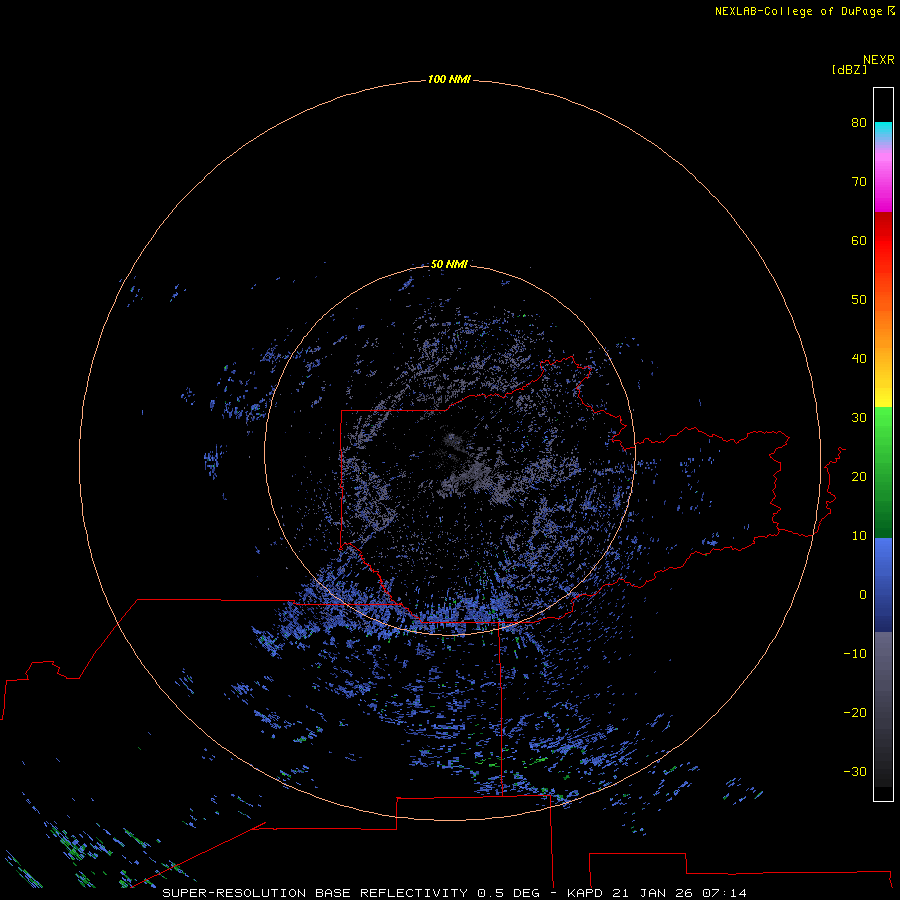900x900 pixels.
Task: Click the 70 value on the dBZ scale
Action: (859, 181)
